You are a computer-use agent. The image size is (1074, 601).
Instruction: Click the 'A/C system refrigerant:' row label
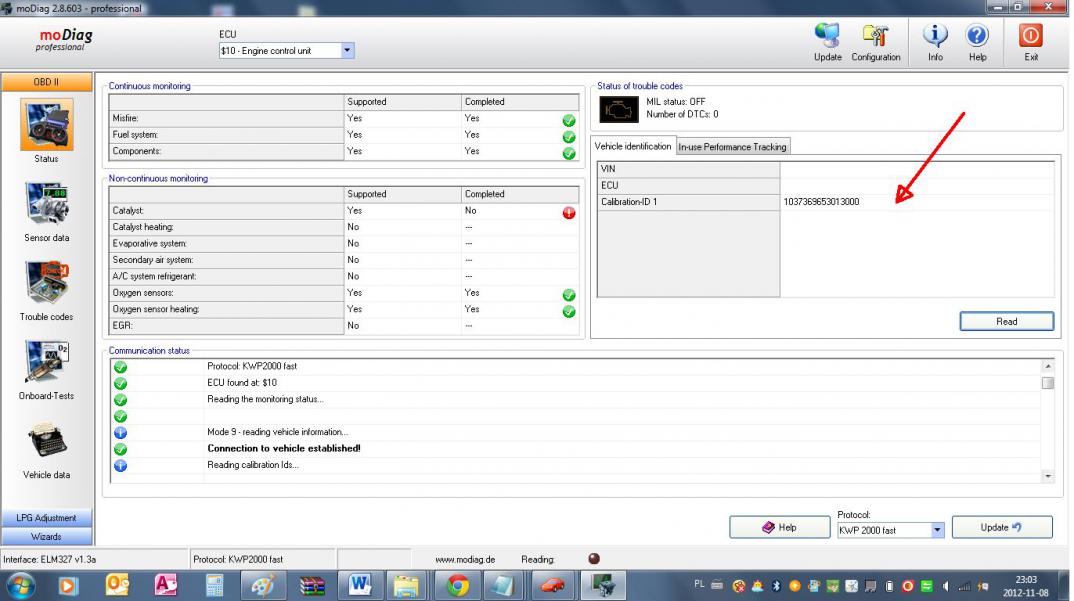154,276
